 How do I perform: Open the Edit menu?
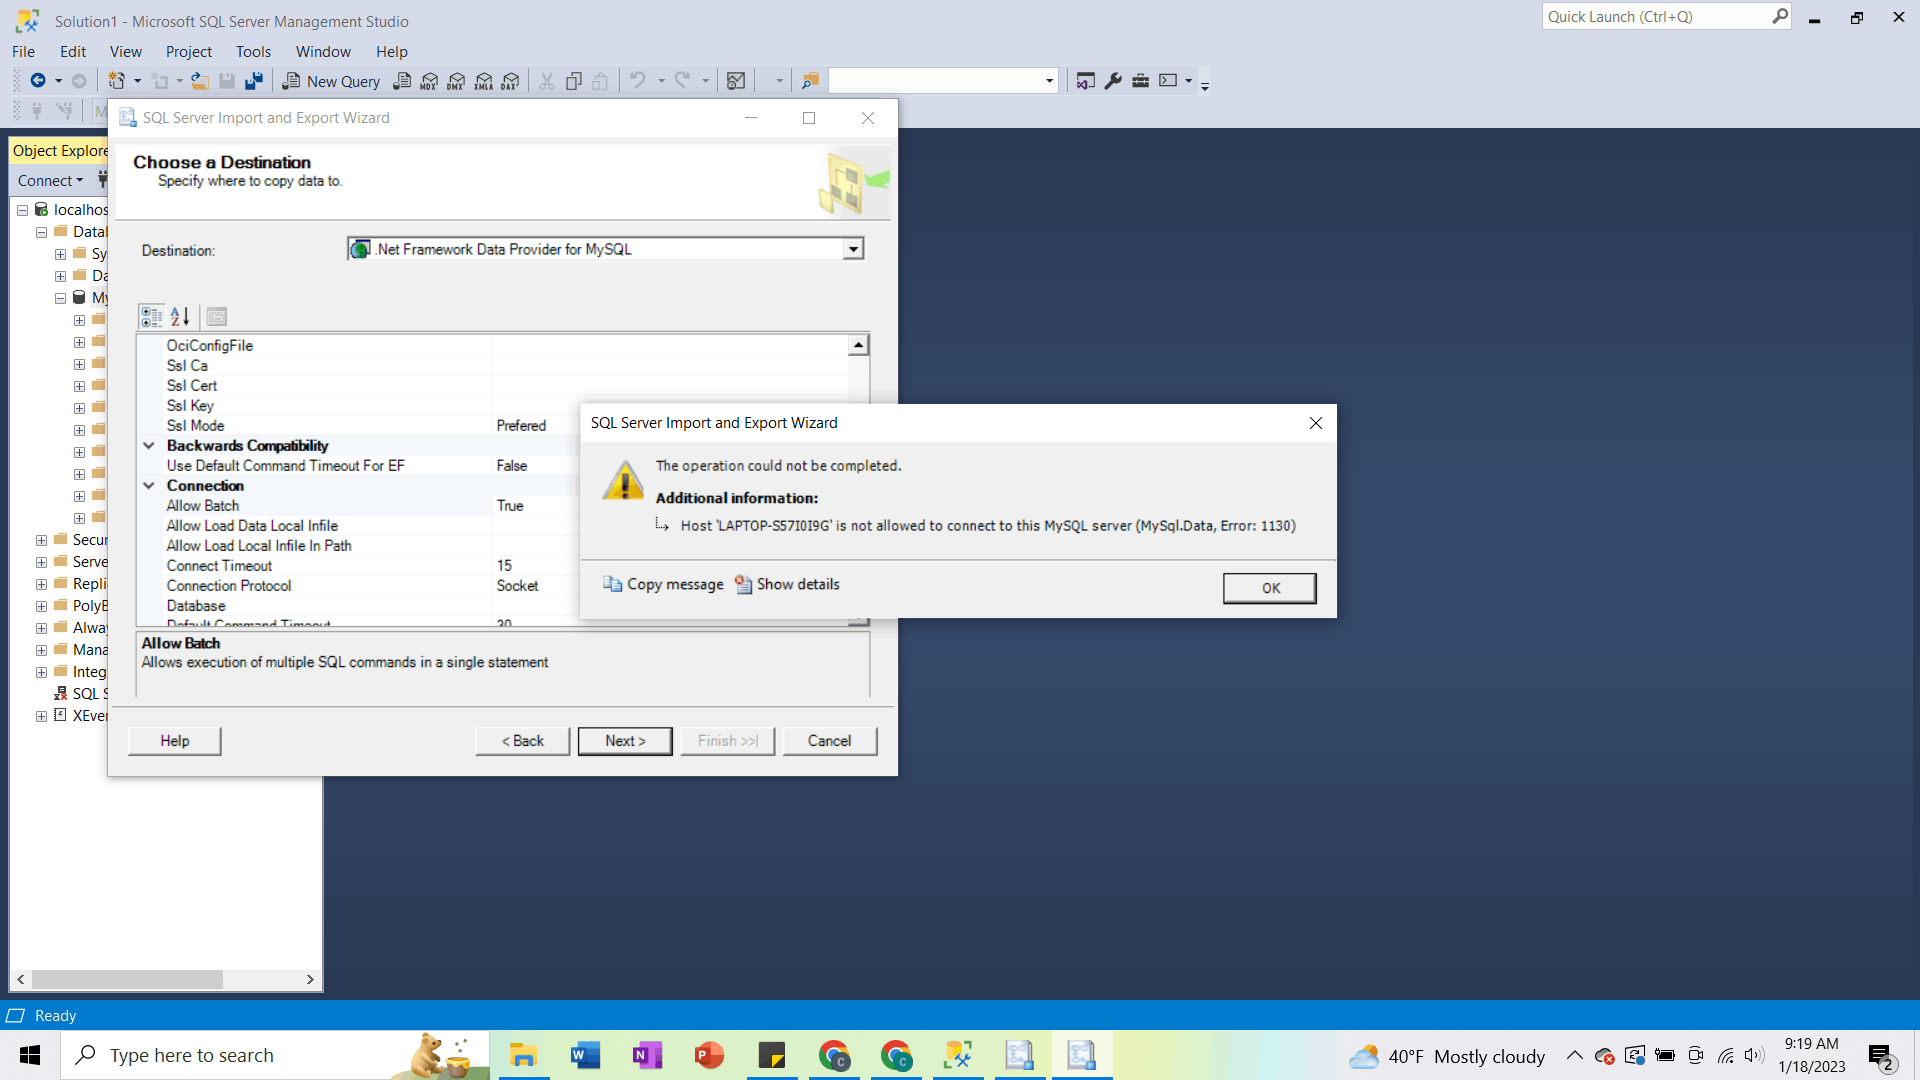73,51
